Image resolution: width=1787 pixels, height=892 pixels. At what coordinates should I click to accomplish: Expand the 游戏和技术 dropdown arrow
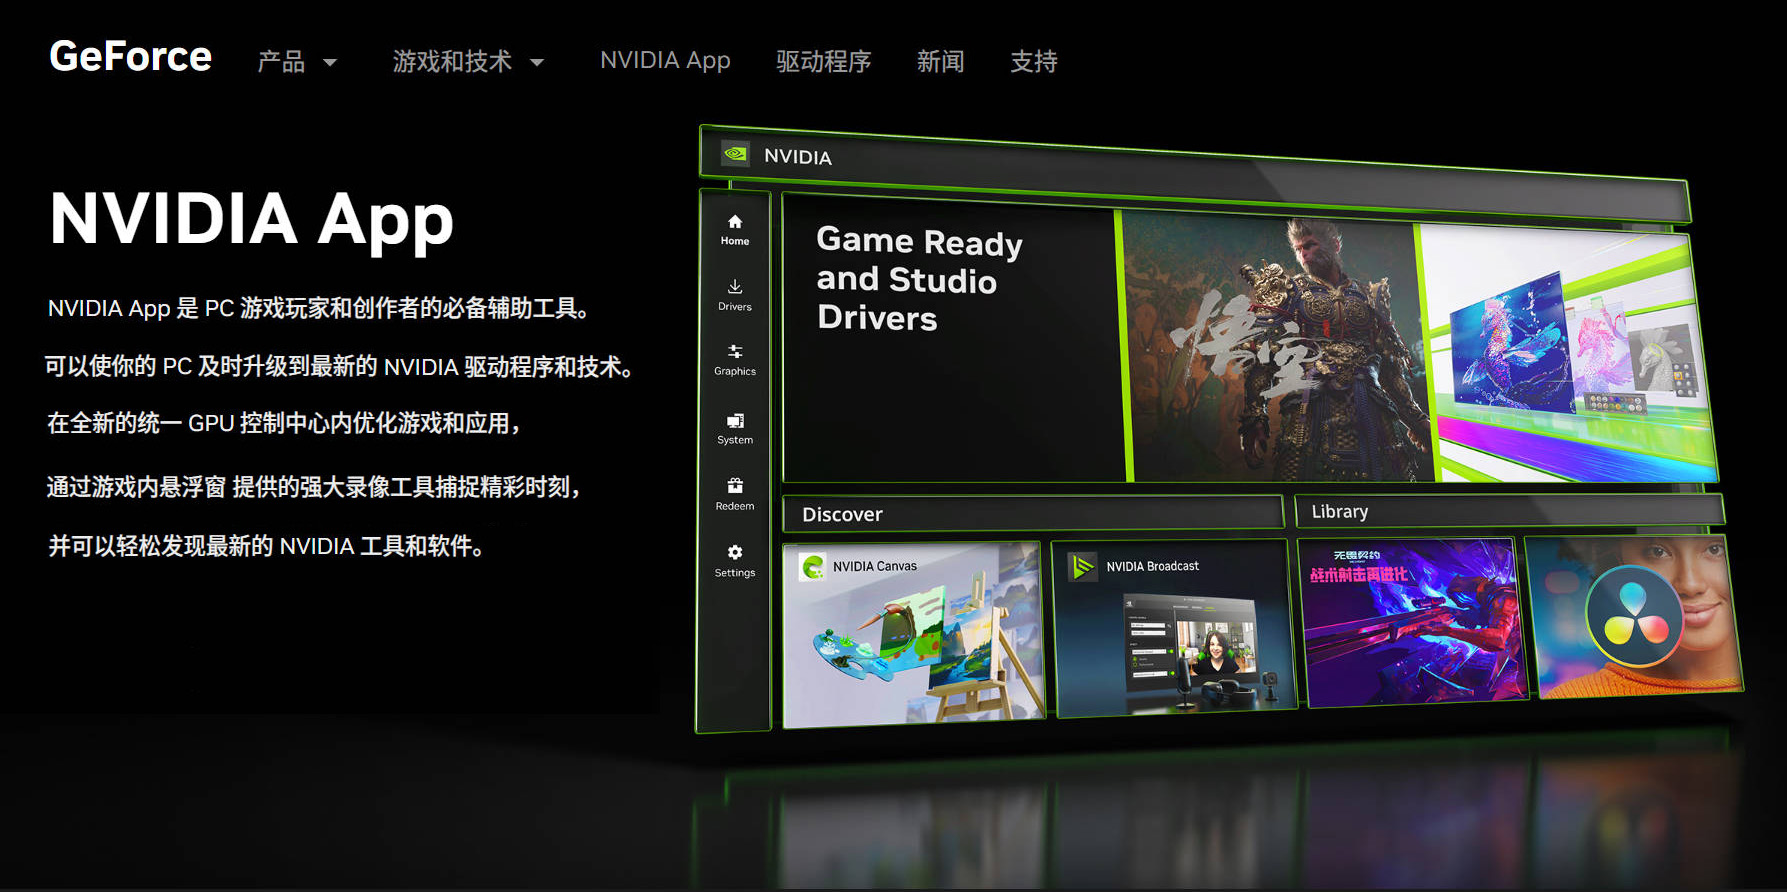click(x=537, y=63)
